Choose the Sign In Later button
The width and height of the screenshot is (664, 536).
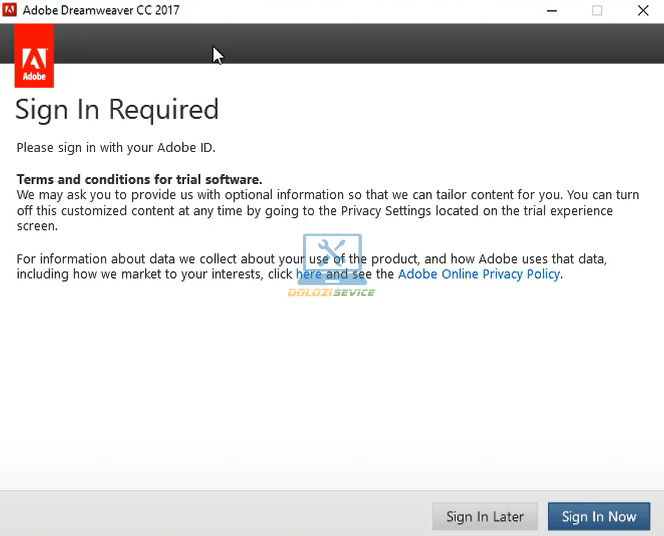click(485, 516)
